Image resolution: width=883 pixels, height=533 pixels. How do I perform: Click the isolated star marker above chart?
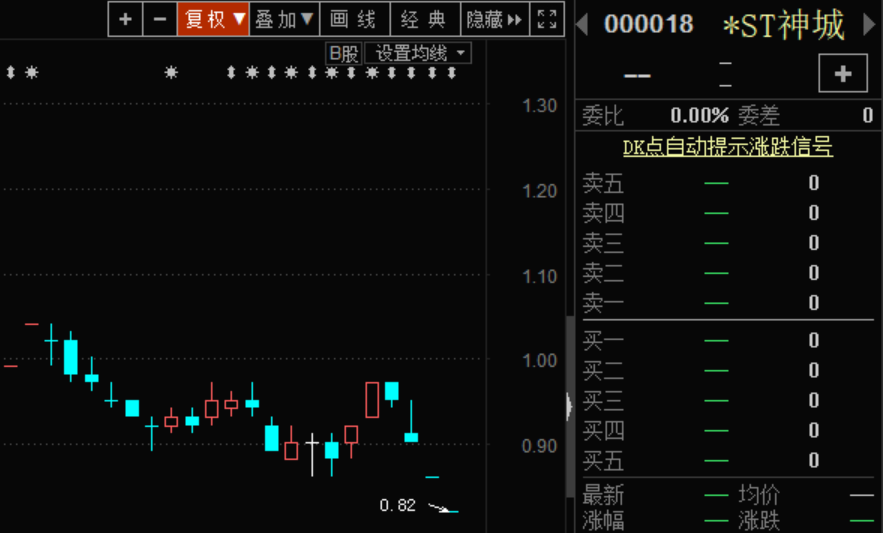coord(171,72)
